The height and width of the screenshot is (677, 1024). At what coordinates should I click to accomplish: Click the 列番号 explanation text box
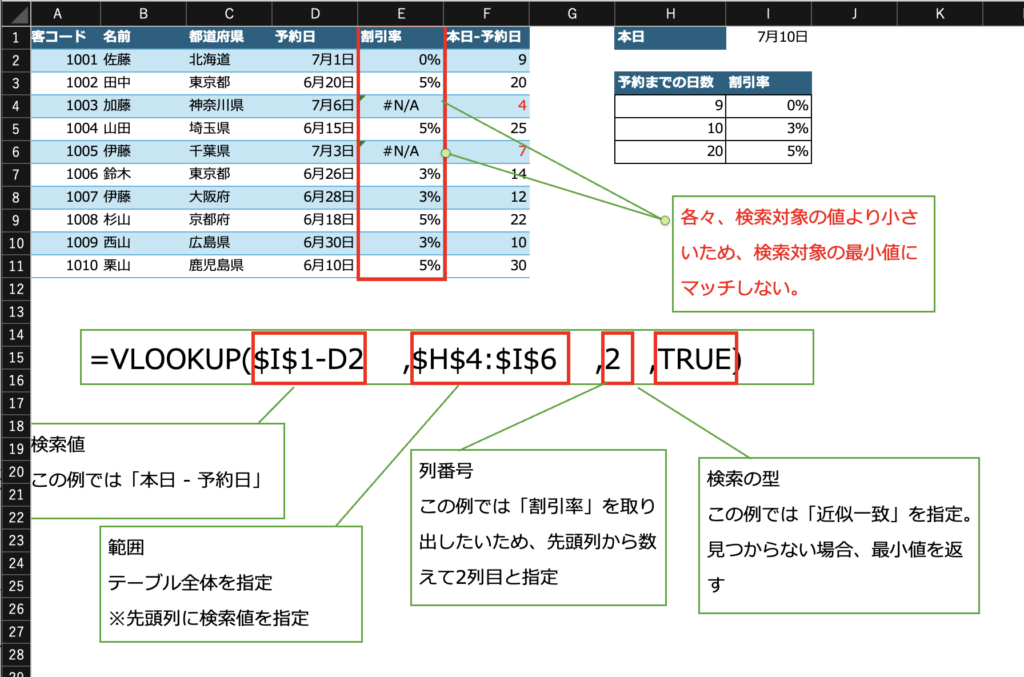point(538,527)
